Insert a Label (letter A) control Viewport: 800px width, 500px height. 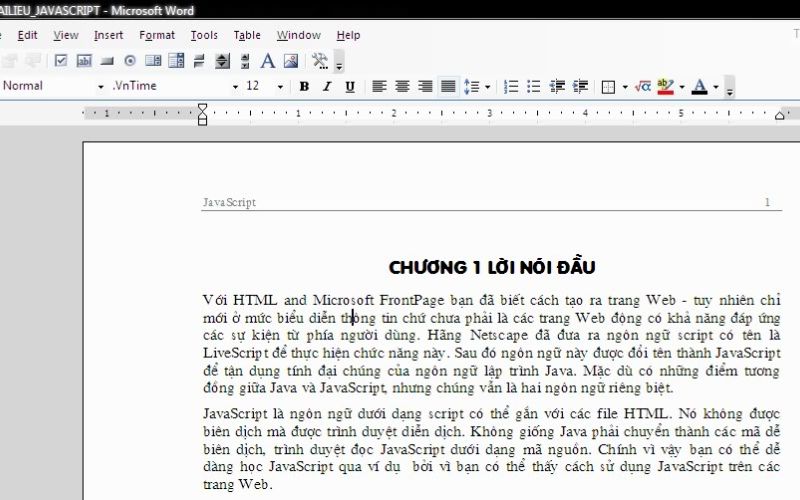pos(268,61)
